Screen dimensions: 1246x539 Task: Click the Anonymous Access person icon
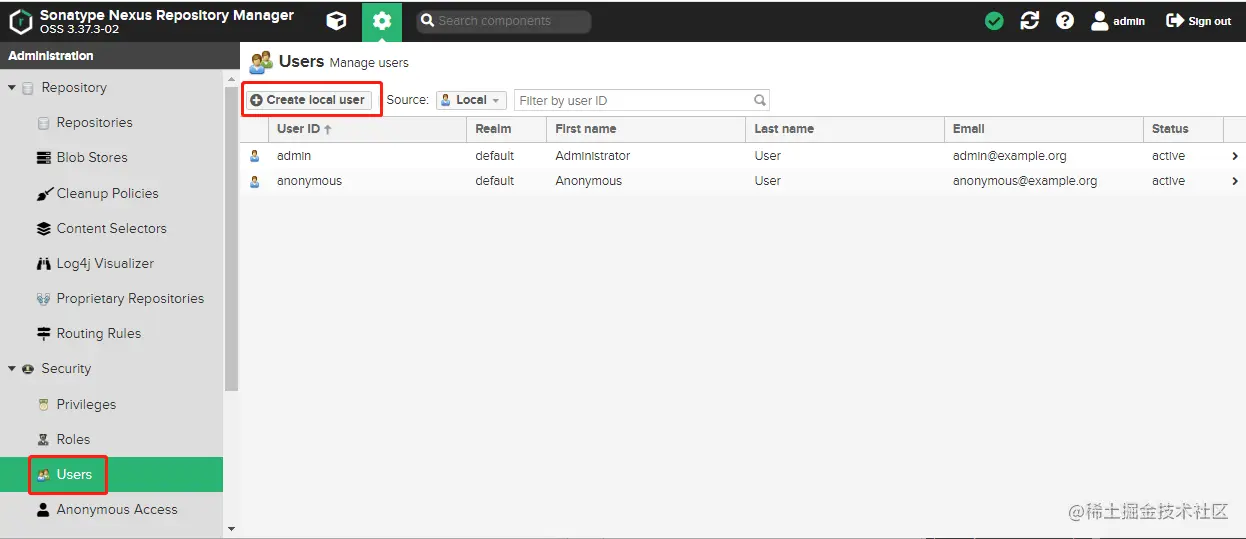43,510
